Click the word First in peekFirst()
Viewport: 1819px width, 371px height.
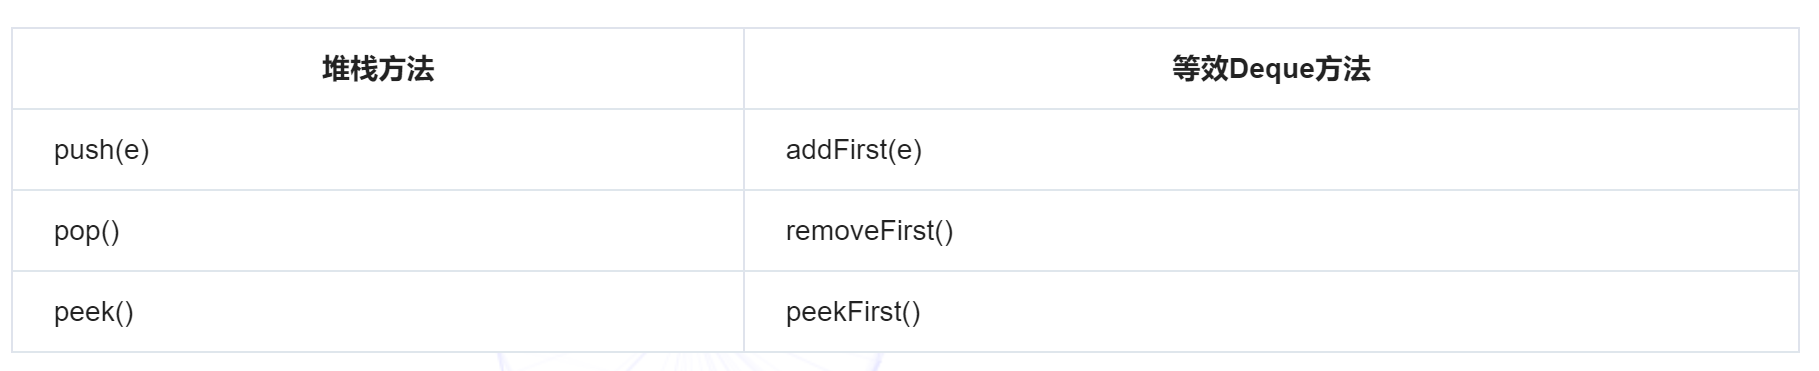click(873, 312)
